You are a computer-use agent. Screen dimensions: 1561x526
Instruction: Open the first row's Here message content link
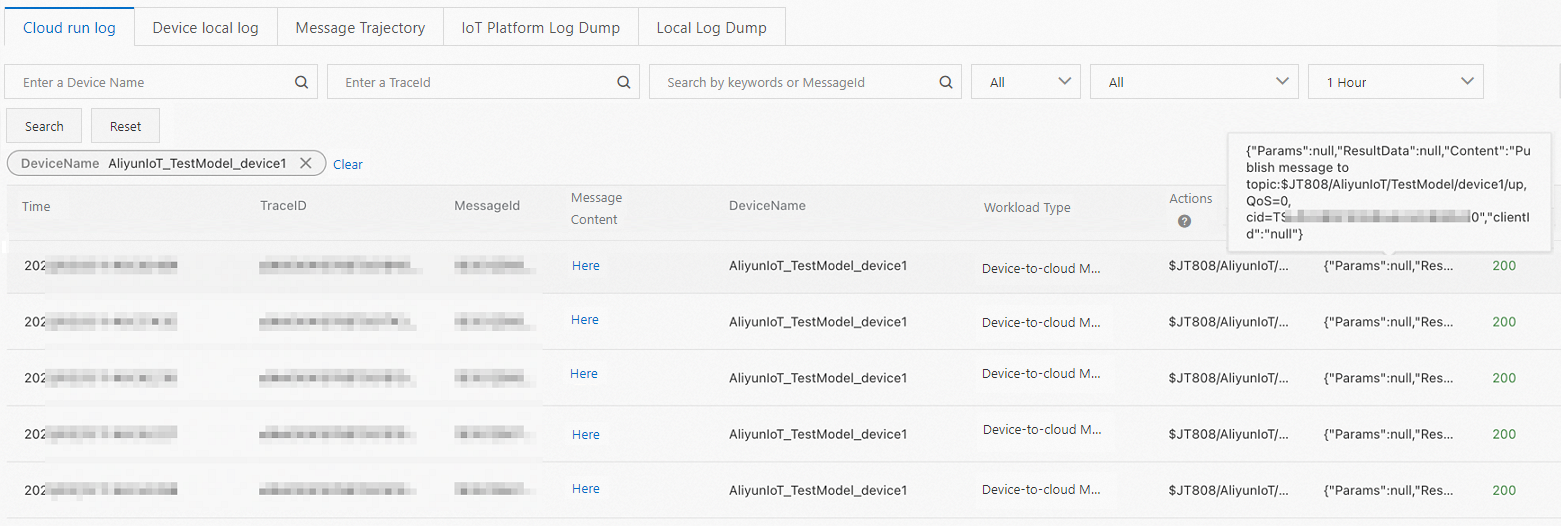pyautogui.click(x=585, y=266)
